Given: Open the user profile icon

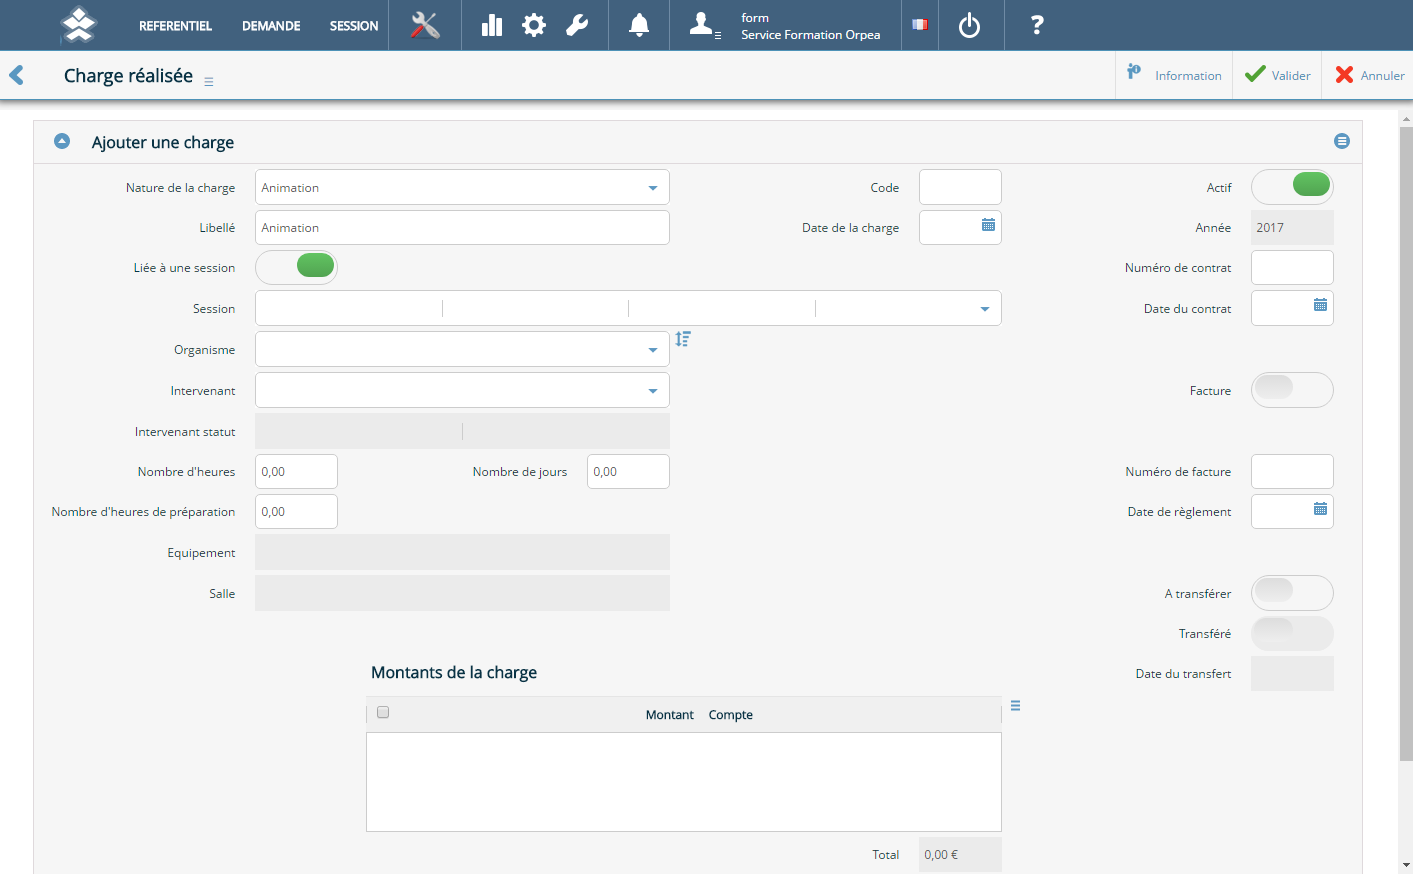Looking at the screenshot, I should point(704,25).
